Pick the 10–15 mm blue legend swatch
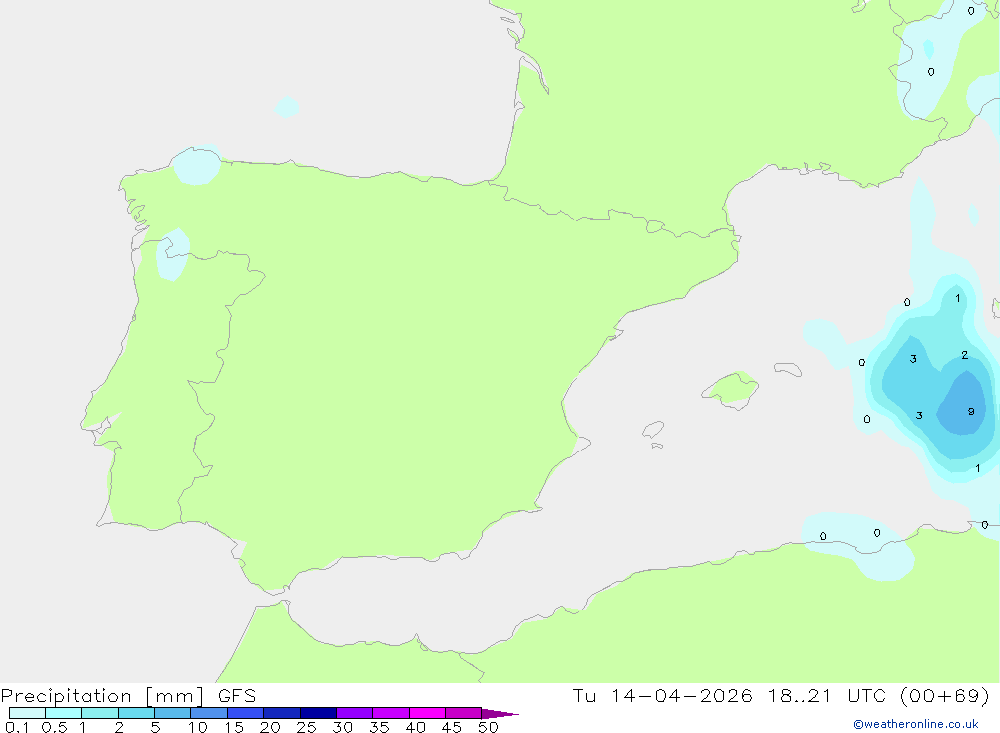The height and width of the screenshot is (733, 1000). 209,713
